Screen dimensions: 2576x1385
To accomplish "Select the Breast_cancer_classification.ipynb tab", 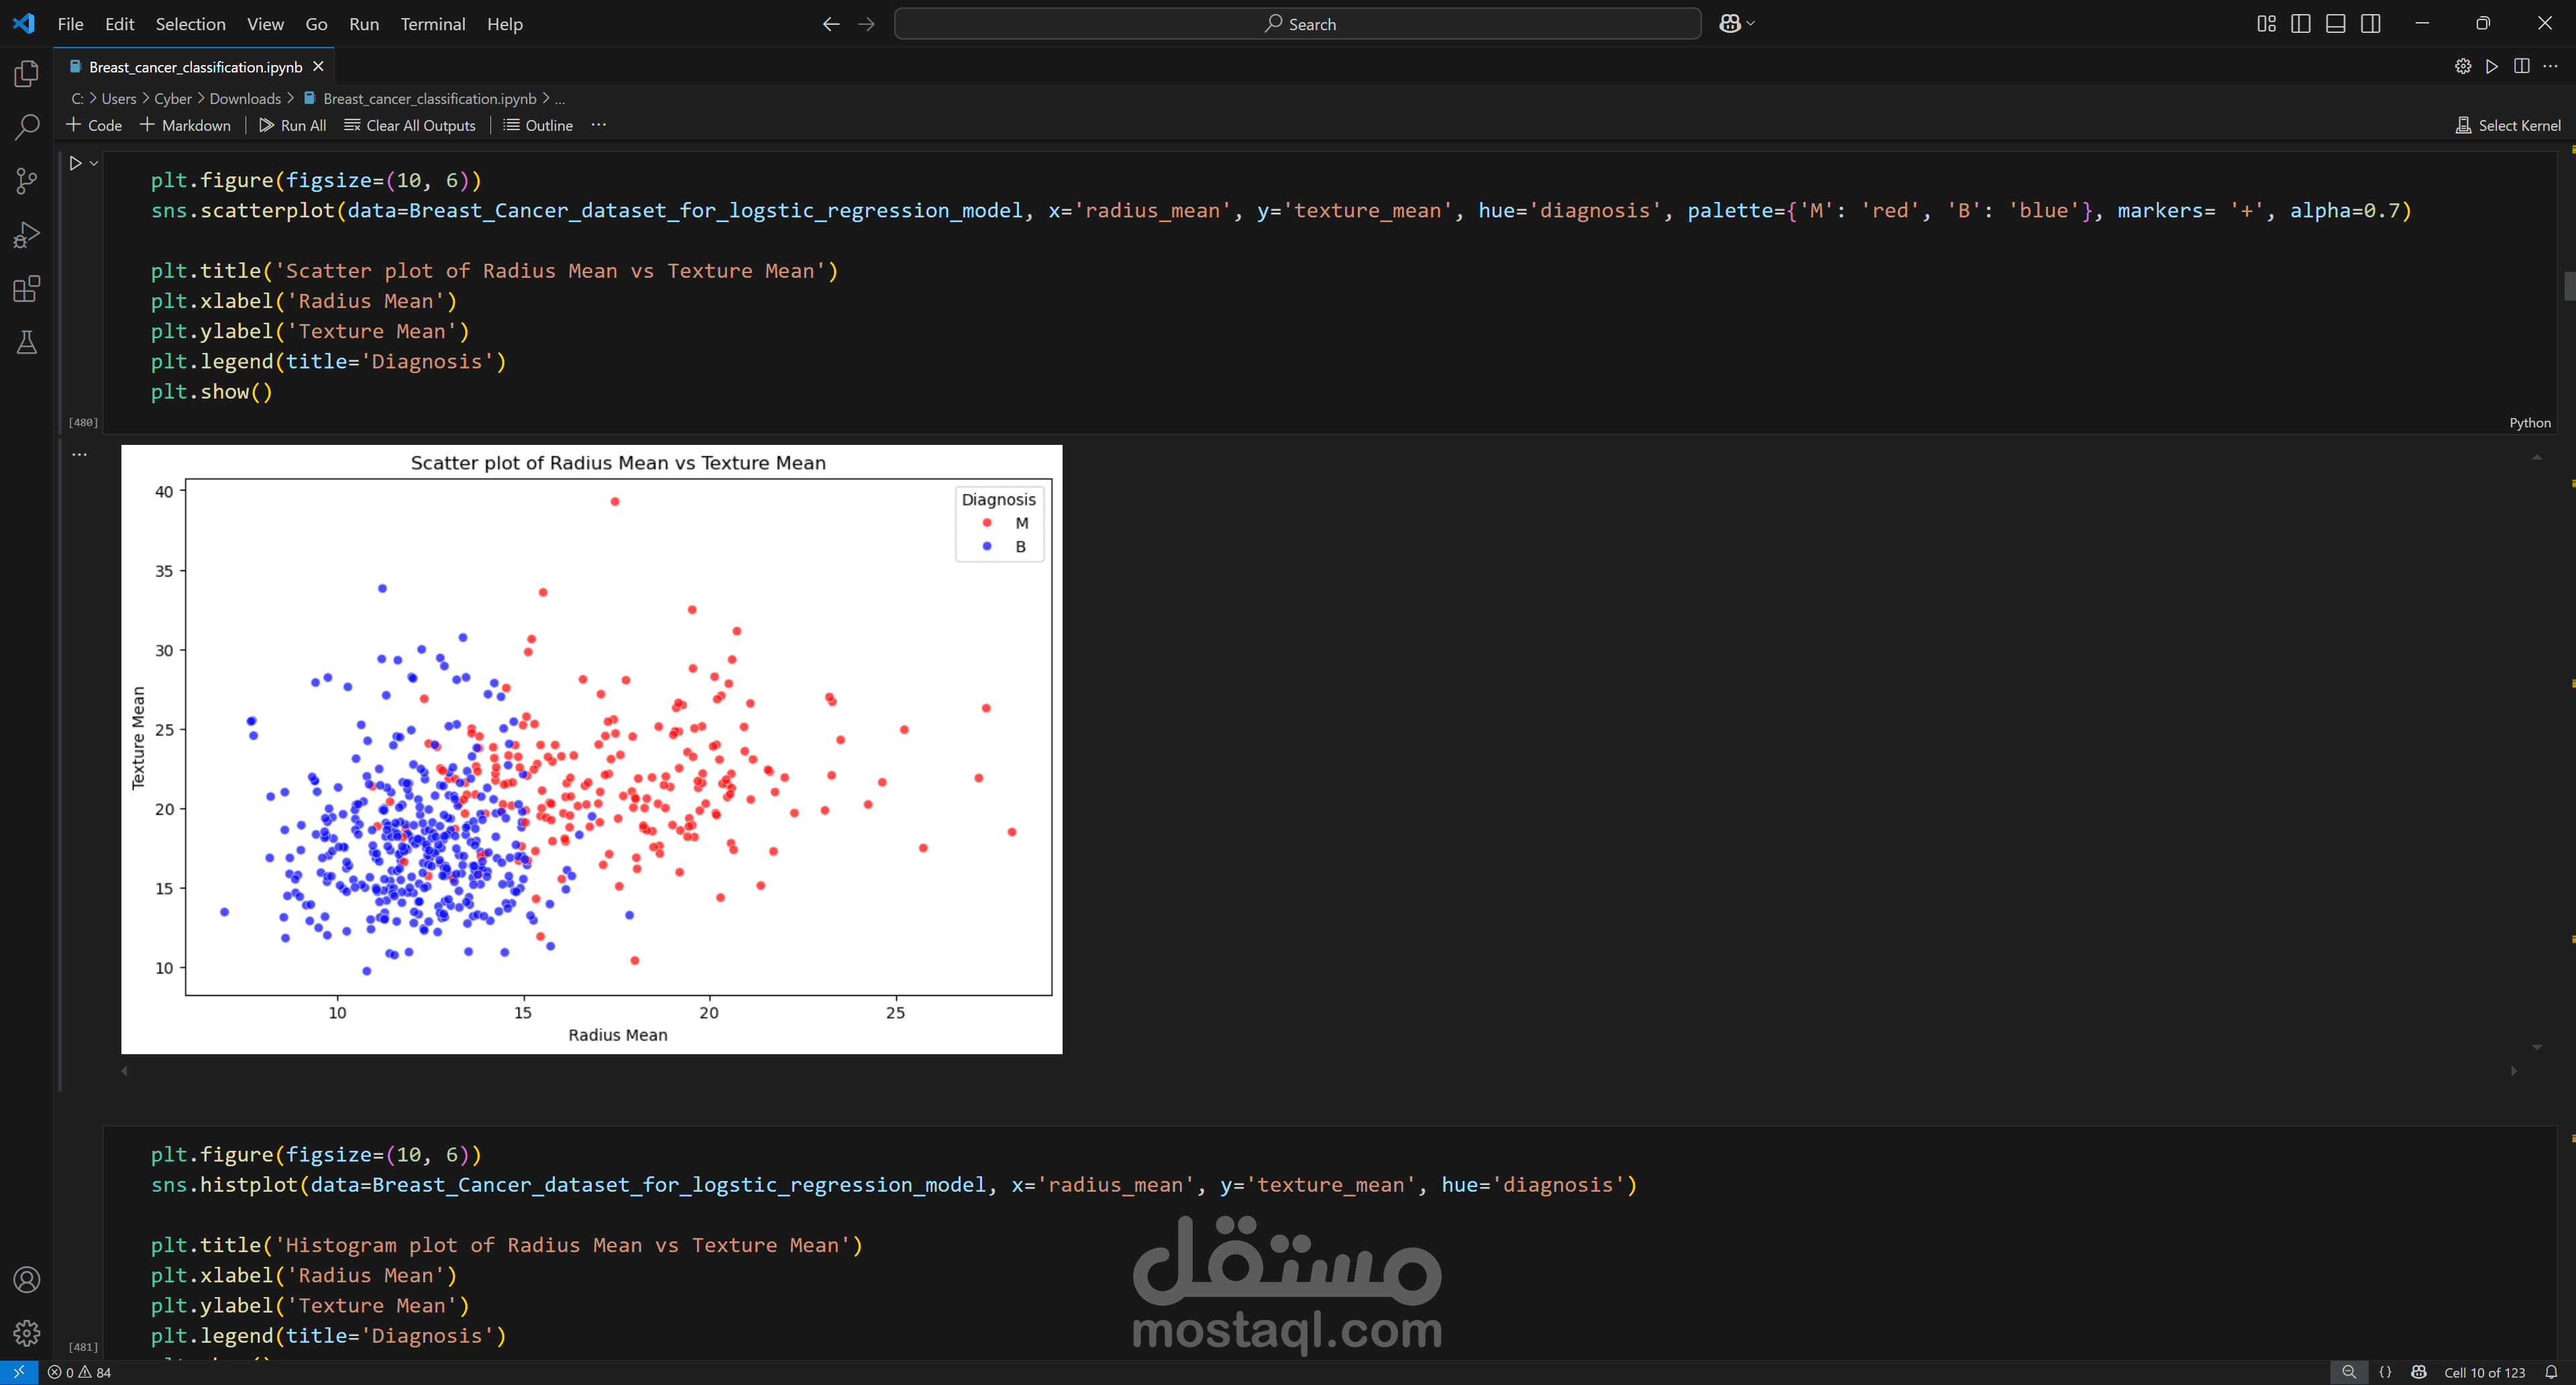I will click(195, 67).
